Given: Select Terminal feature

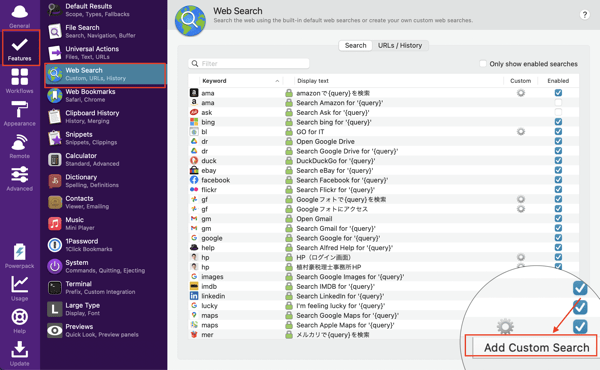Looking at the screenshot, I should tap(105, 288).
